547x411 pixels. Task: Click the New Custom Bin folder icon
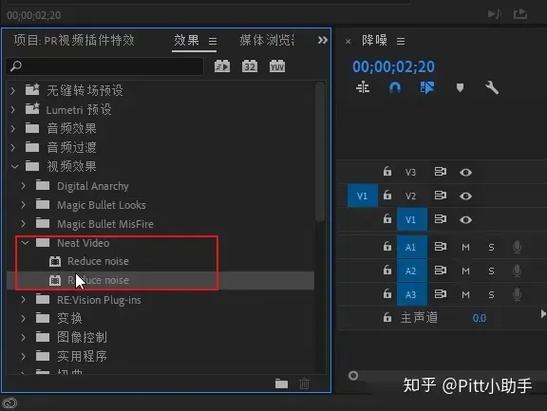[282, 384]
